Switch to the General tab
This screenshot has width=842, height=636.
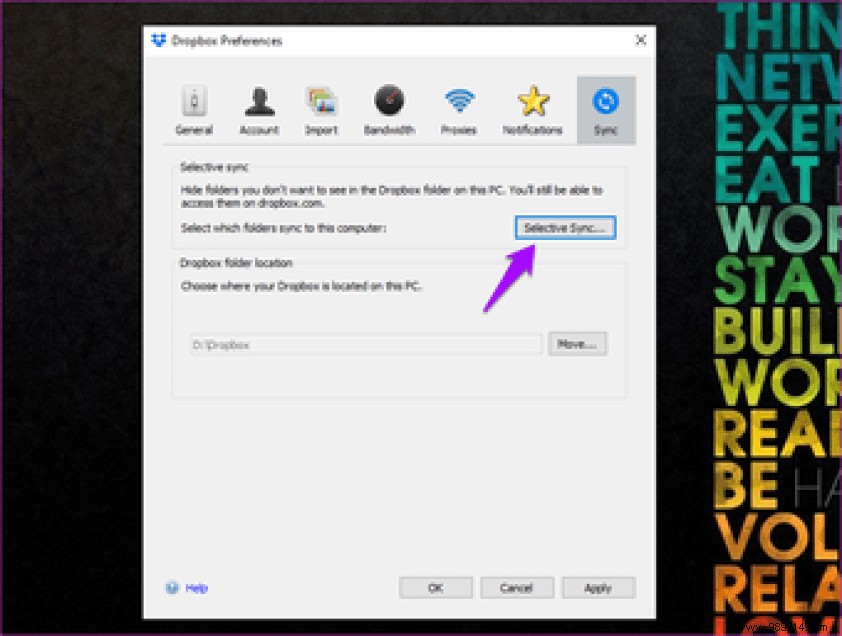pyautogui.click(x=193, y=108)
